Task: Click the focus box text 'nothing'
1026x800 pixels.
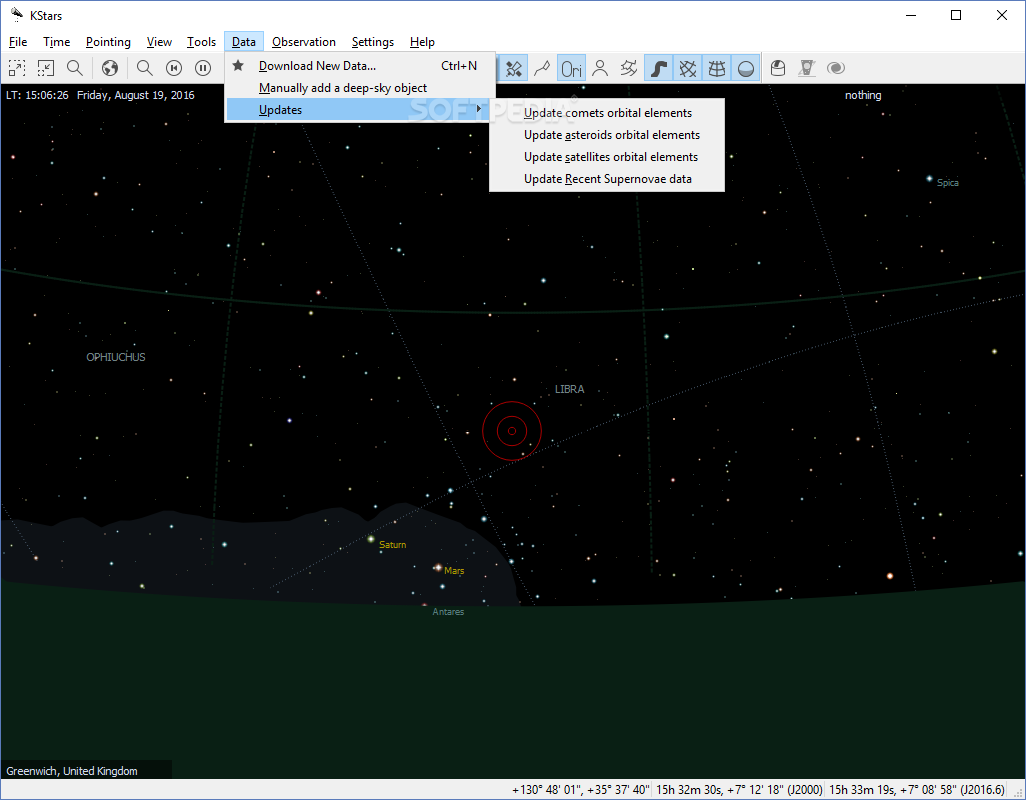Action: click(x=863, y=95)
